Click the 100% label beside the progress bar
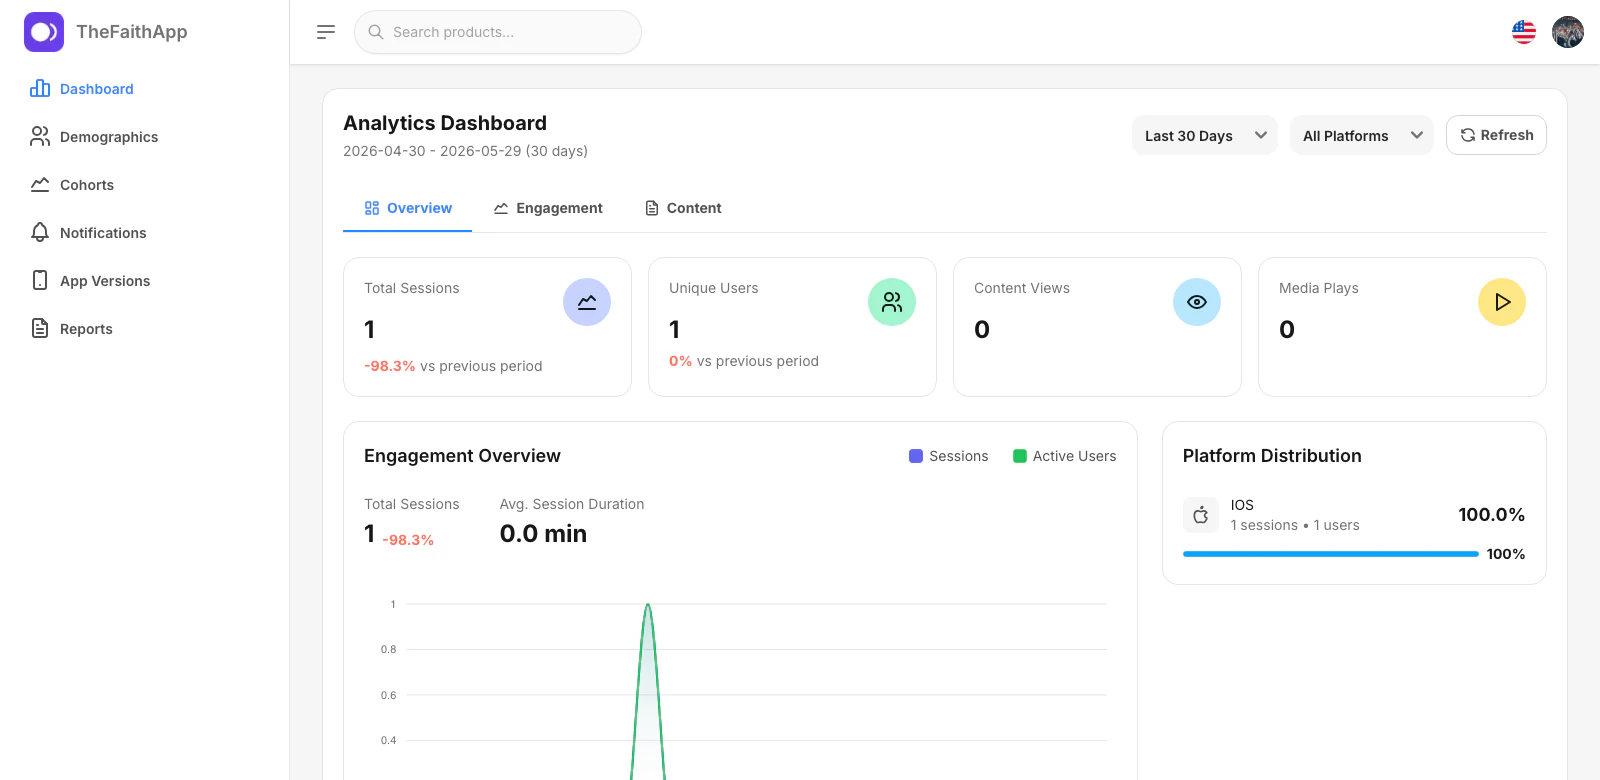This screenshot has height=780, width=1600. pos(1506,554)
